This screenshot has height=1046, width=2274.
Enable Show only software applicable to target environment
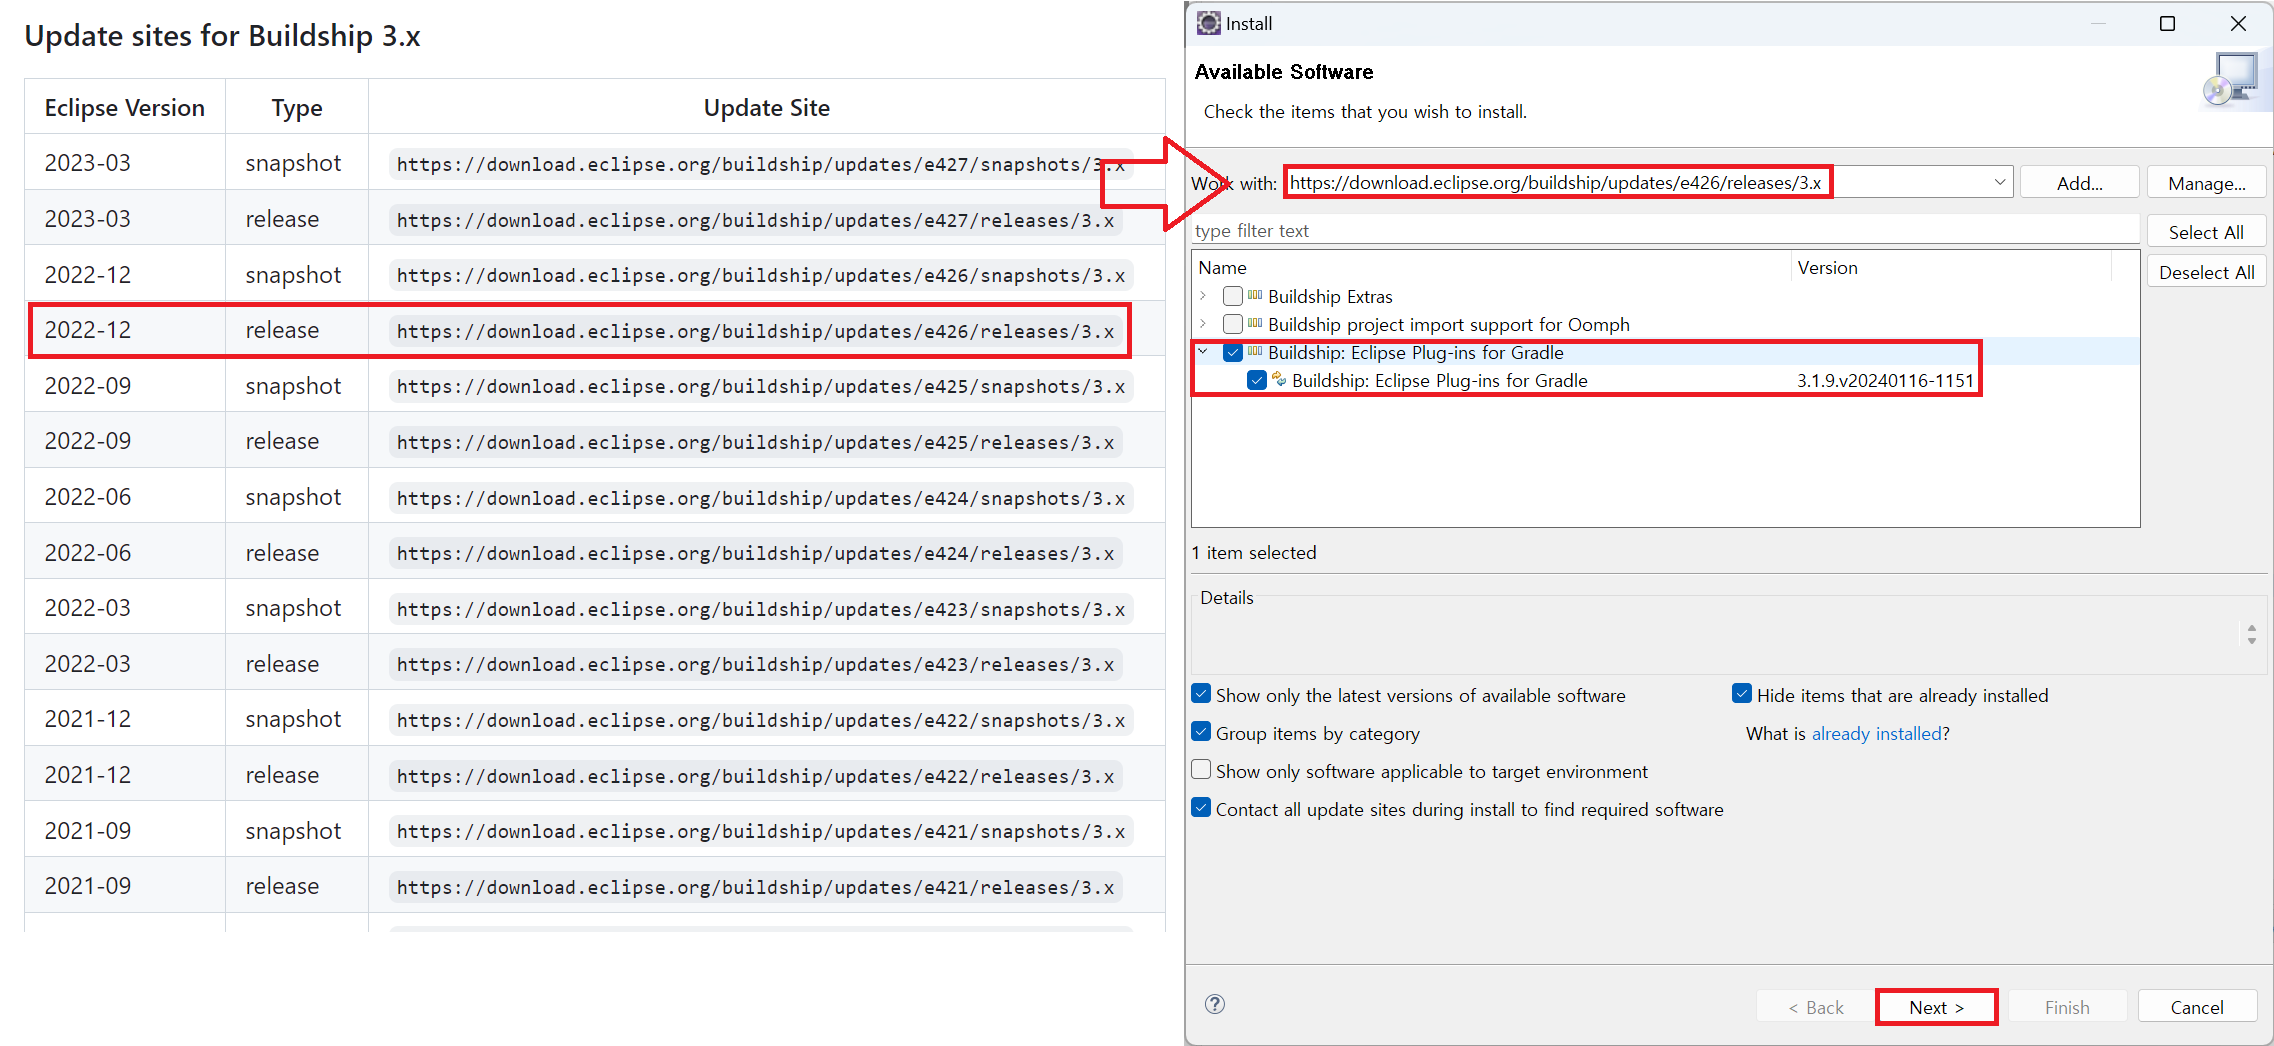(1202, 770)
